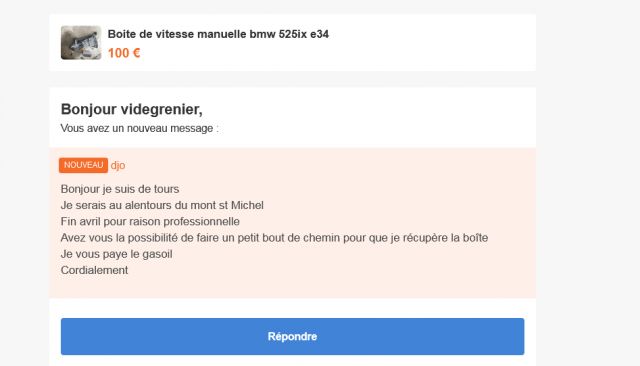Click the blue Répondre button
The image size is (640, 366).
coord(292,337)
